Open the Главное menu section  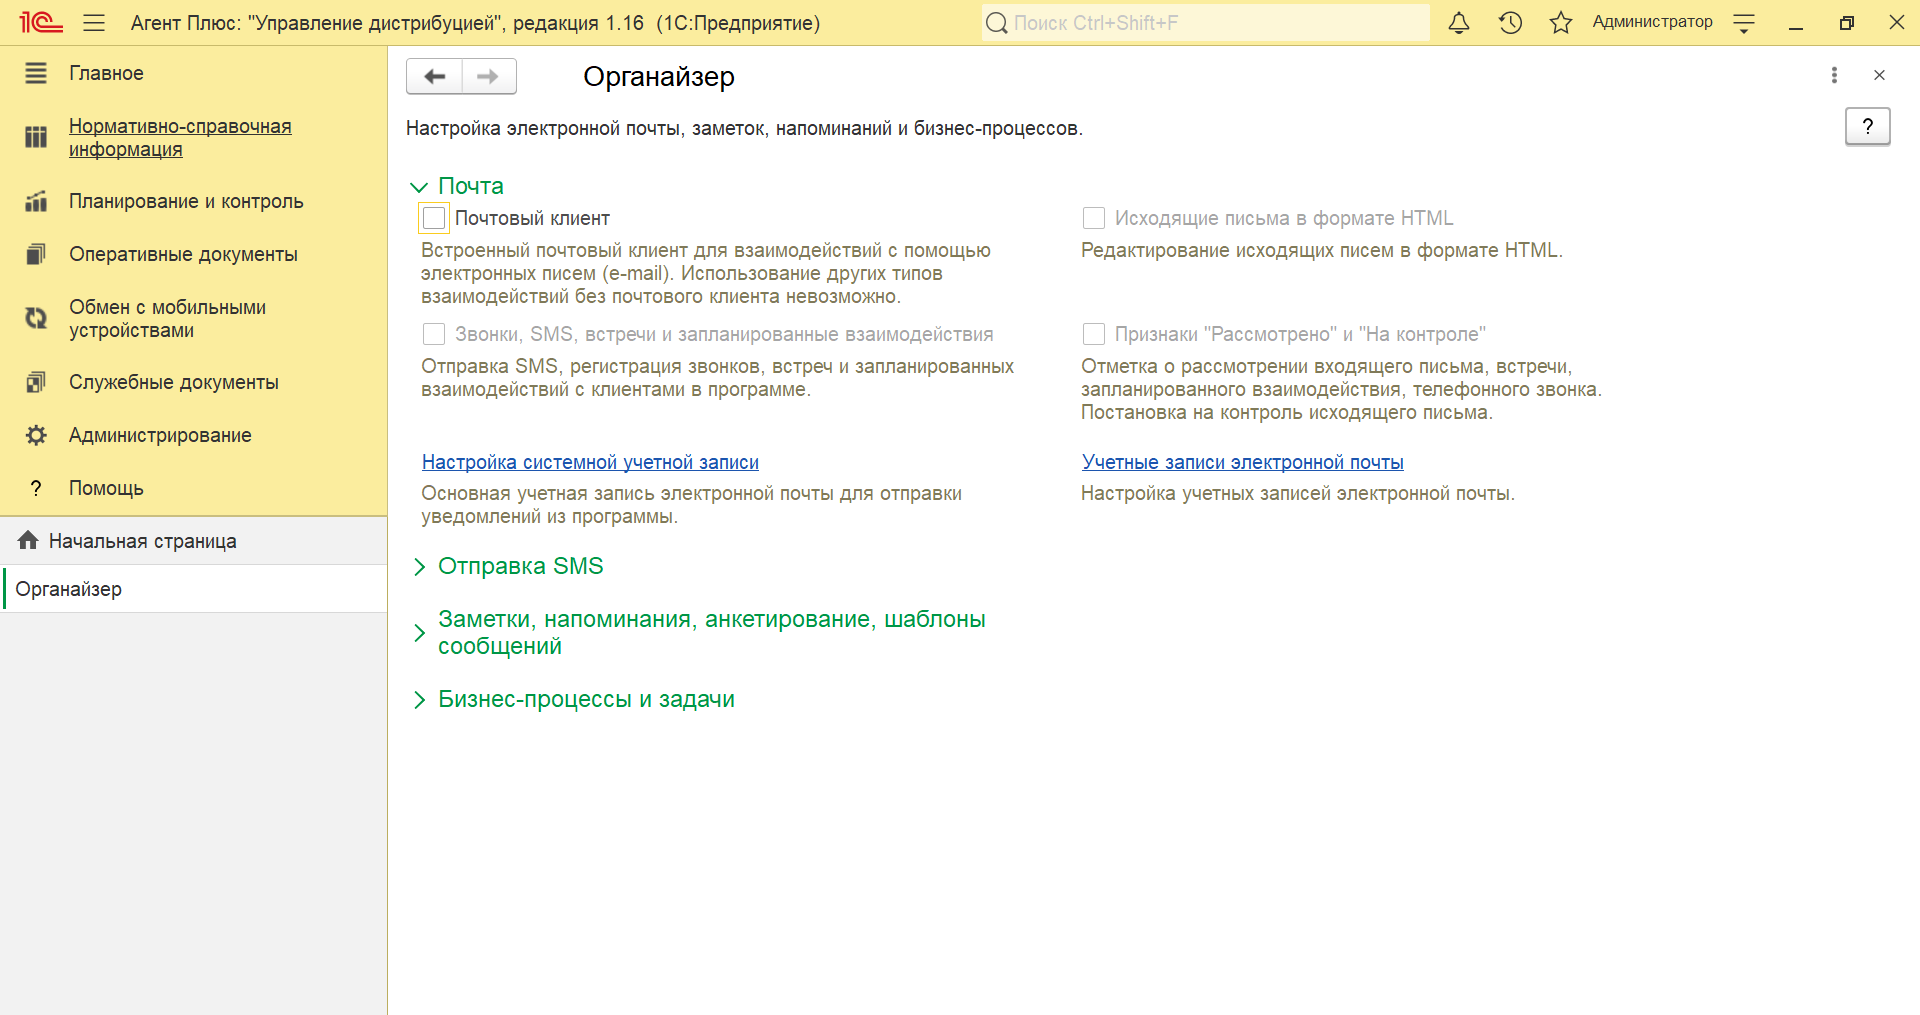pos(106,73)
